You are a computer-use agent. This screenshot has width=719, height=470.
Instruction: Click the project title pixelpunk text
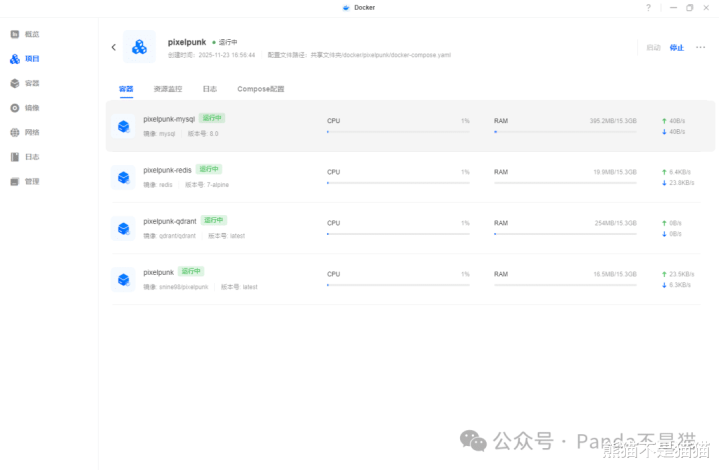(x=187, y=42)
